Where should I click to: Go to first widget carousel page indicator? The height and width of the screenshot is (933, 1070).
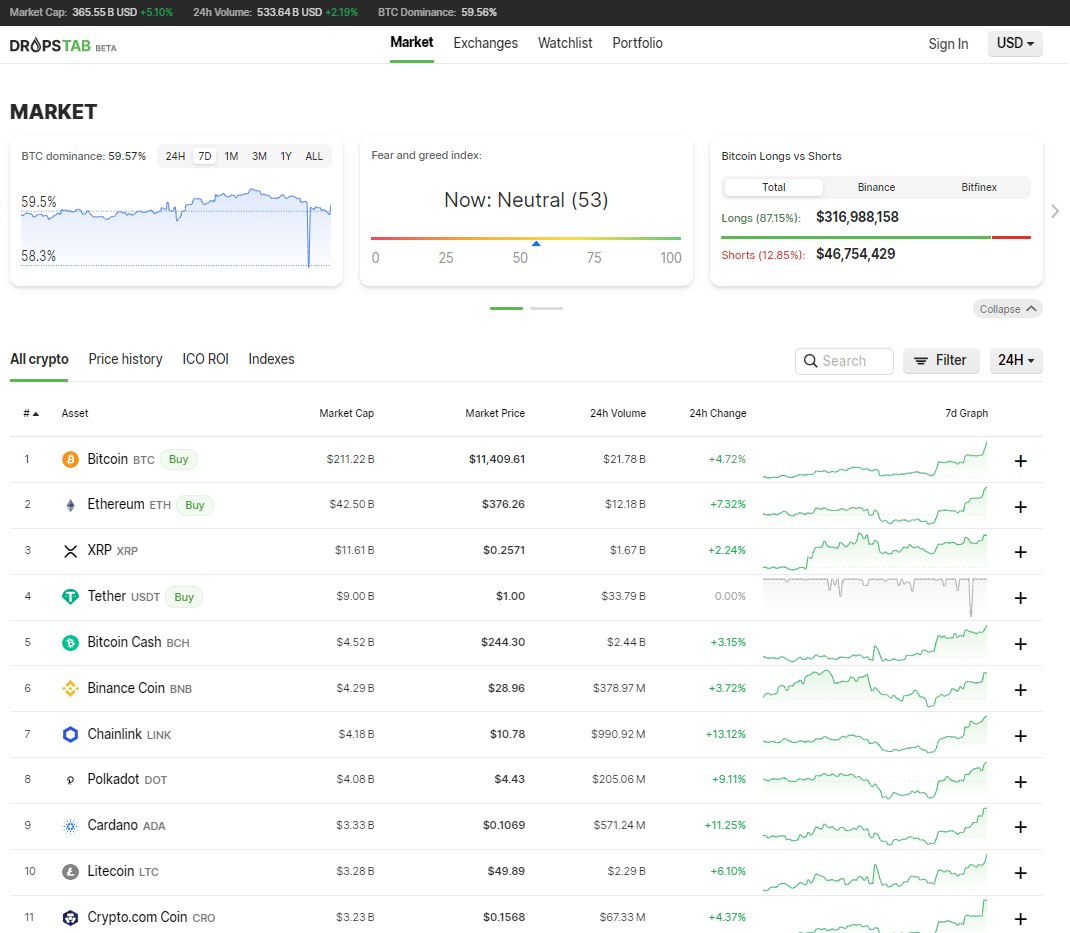[506, 308]
